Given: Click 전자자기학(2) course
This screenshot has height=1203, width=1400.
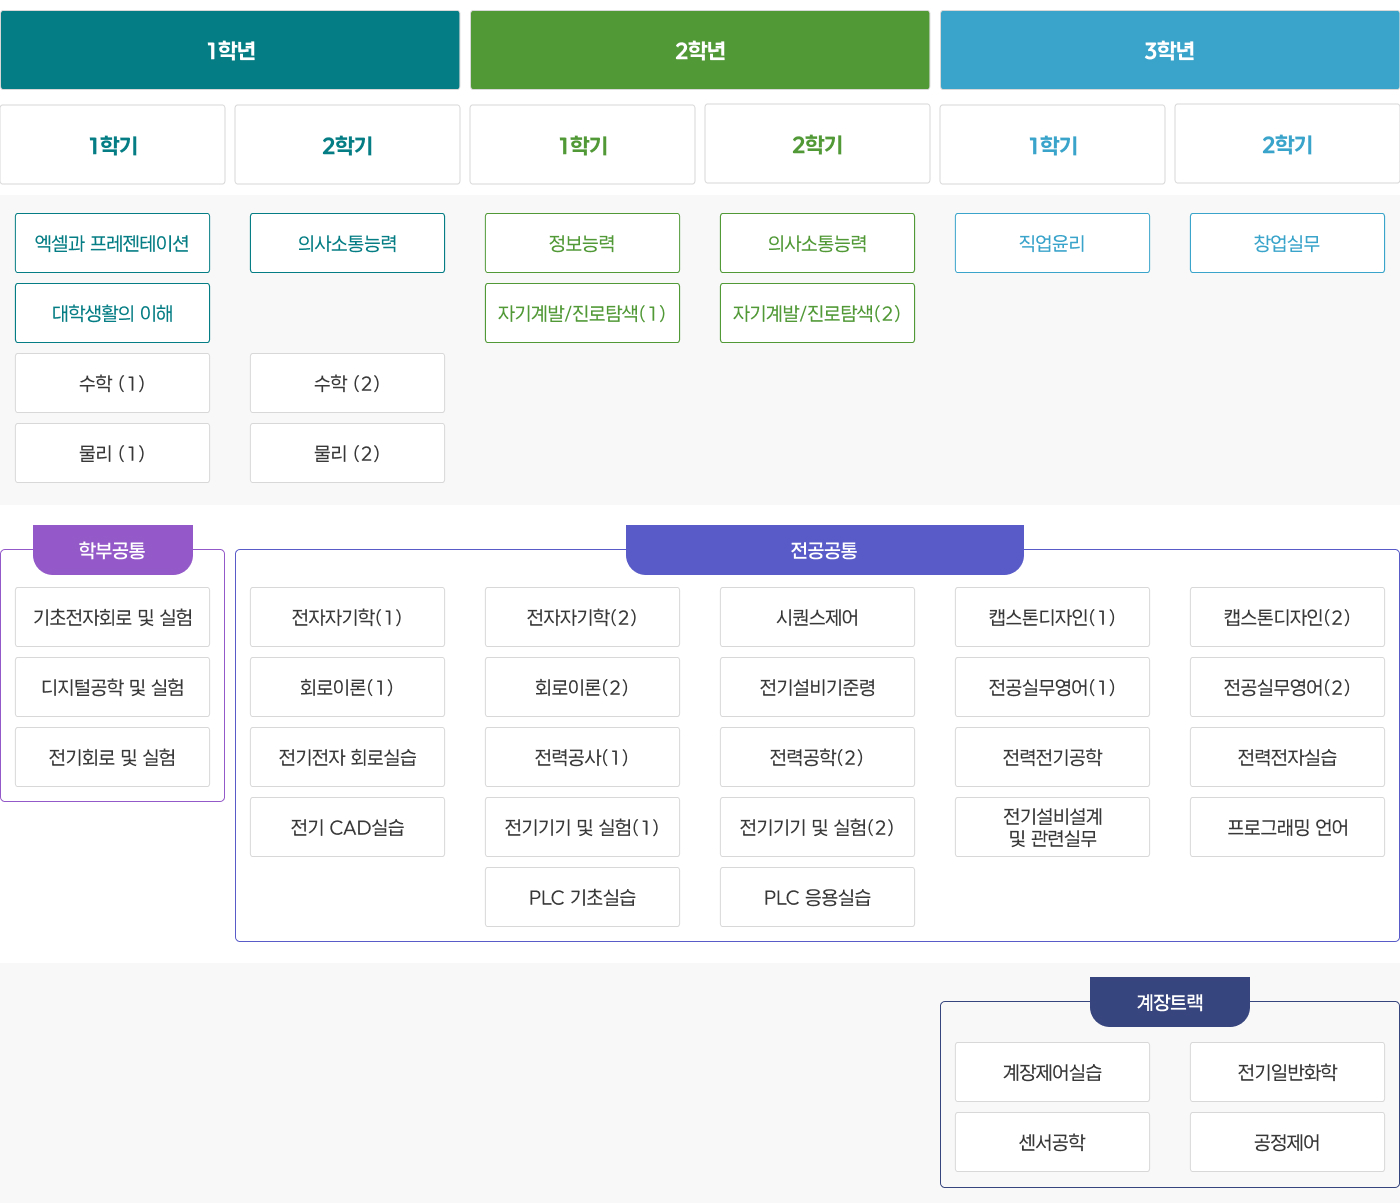Looking at the screenshot, I should [x=582, y=617].
